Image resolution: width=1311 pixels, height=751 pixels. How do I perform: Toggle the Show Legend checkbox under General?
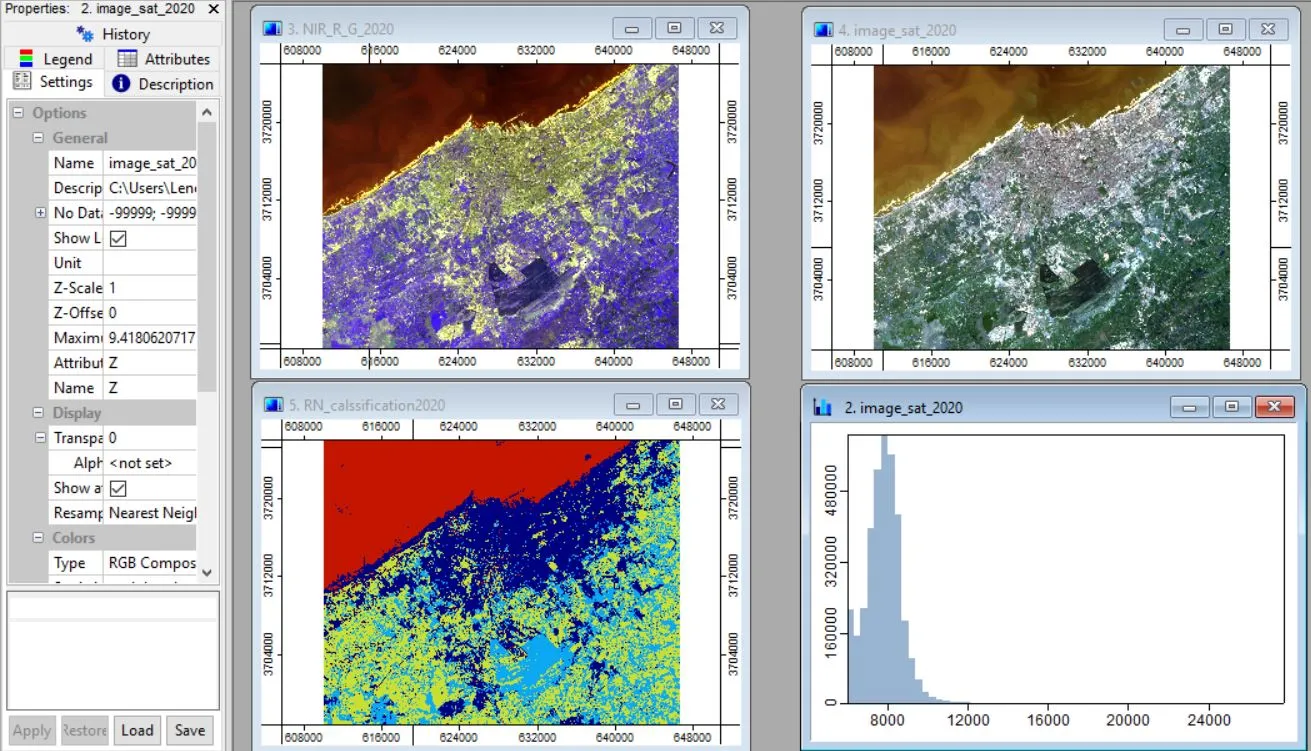pos(118,237)
